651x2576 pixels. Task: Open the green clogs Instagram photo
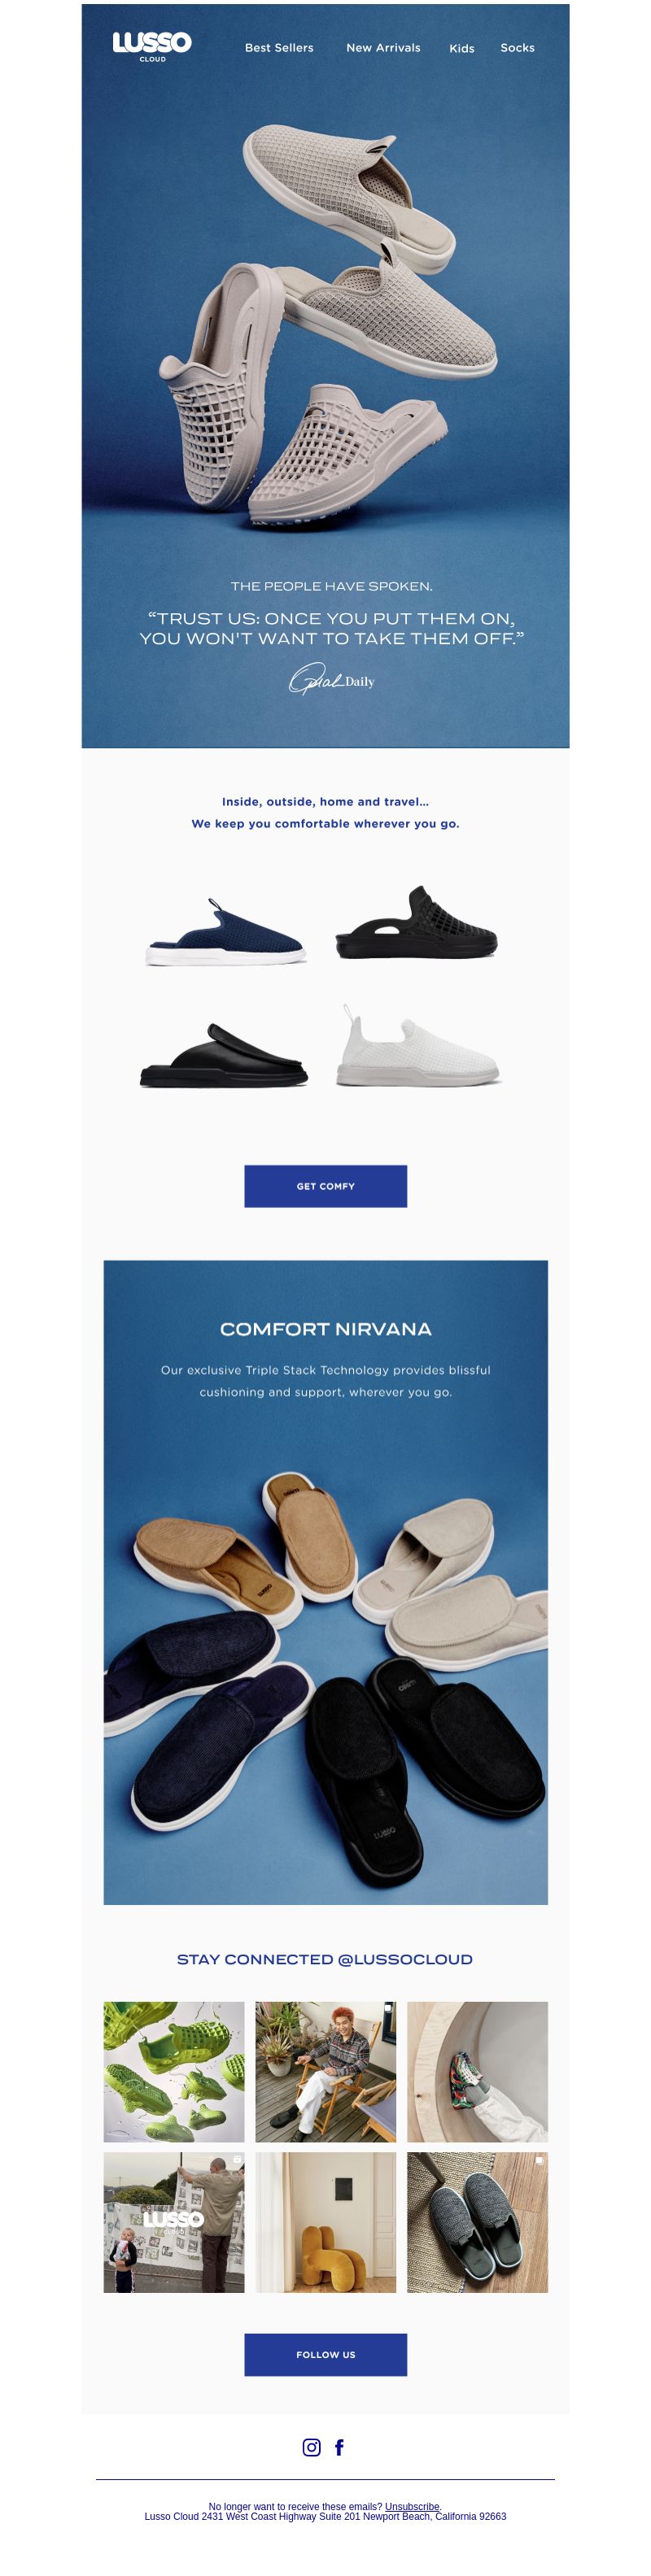click(x=174, y=2072)
